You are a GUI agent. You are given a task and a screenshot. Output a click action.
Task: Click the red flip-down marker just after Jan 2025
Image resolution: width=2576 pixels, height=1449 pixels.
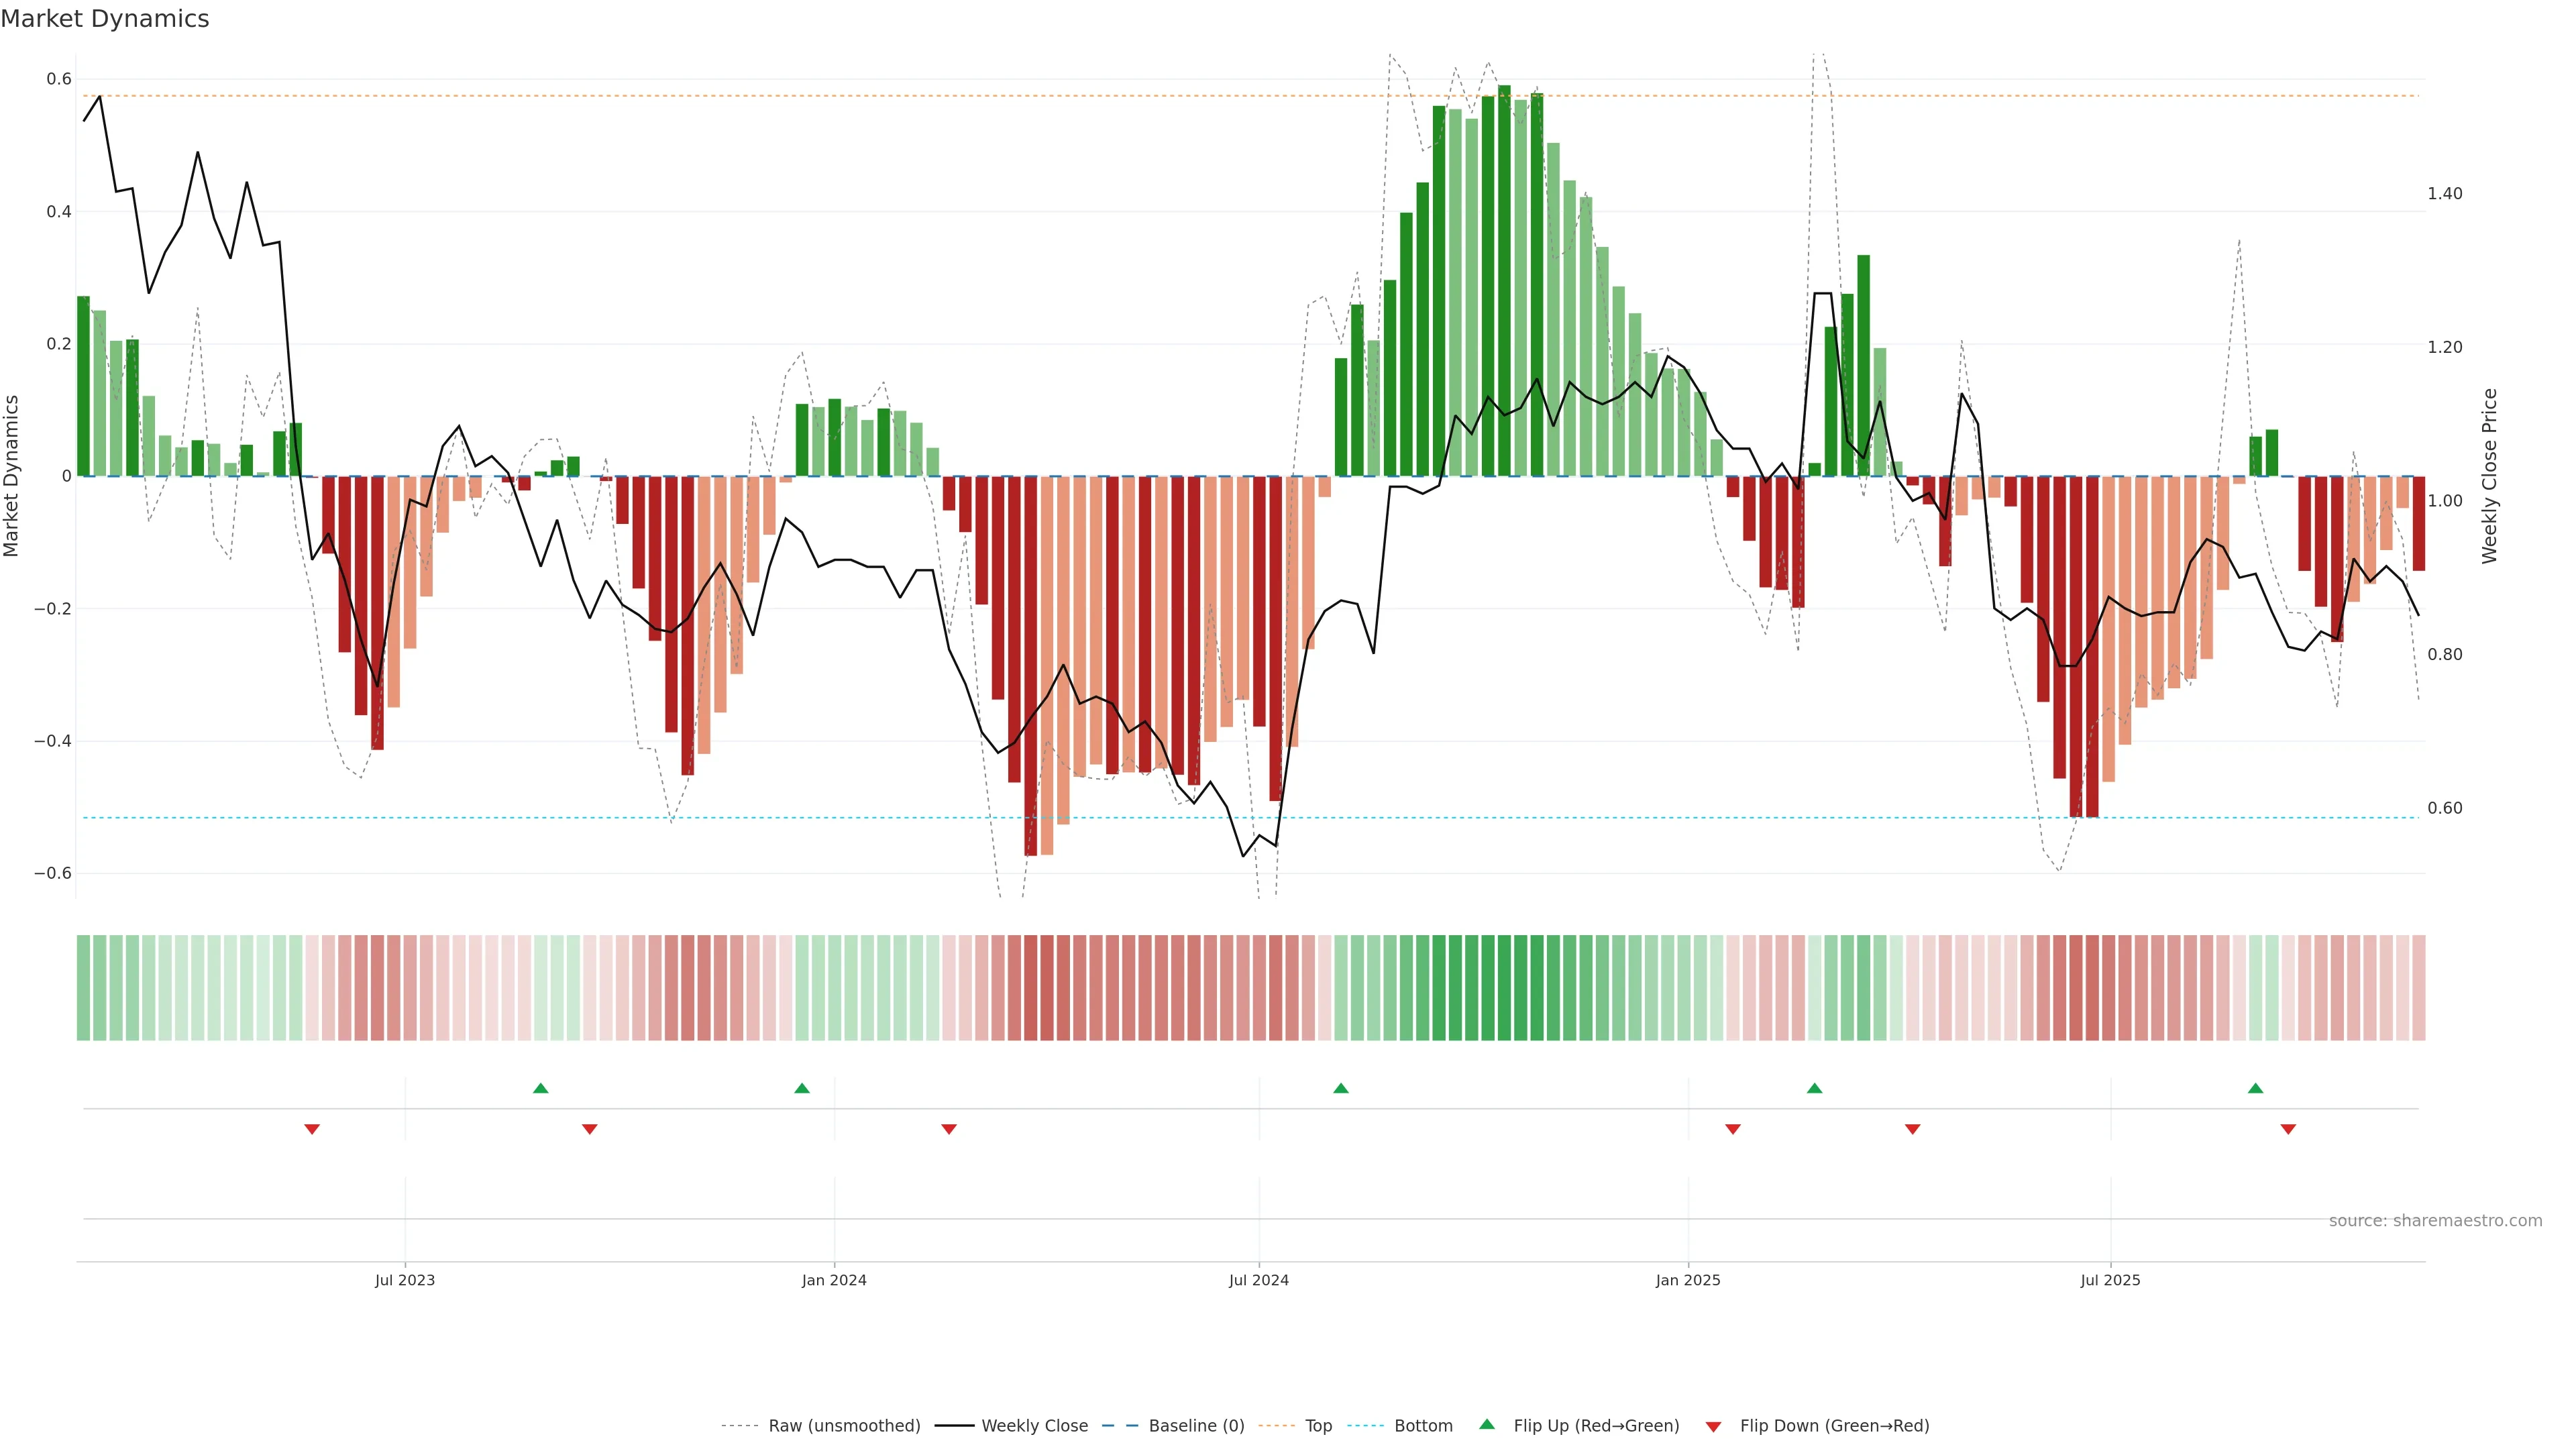1733,1129
